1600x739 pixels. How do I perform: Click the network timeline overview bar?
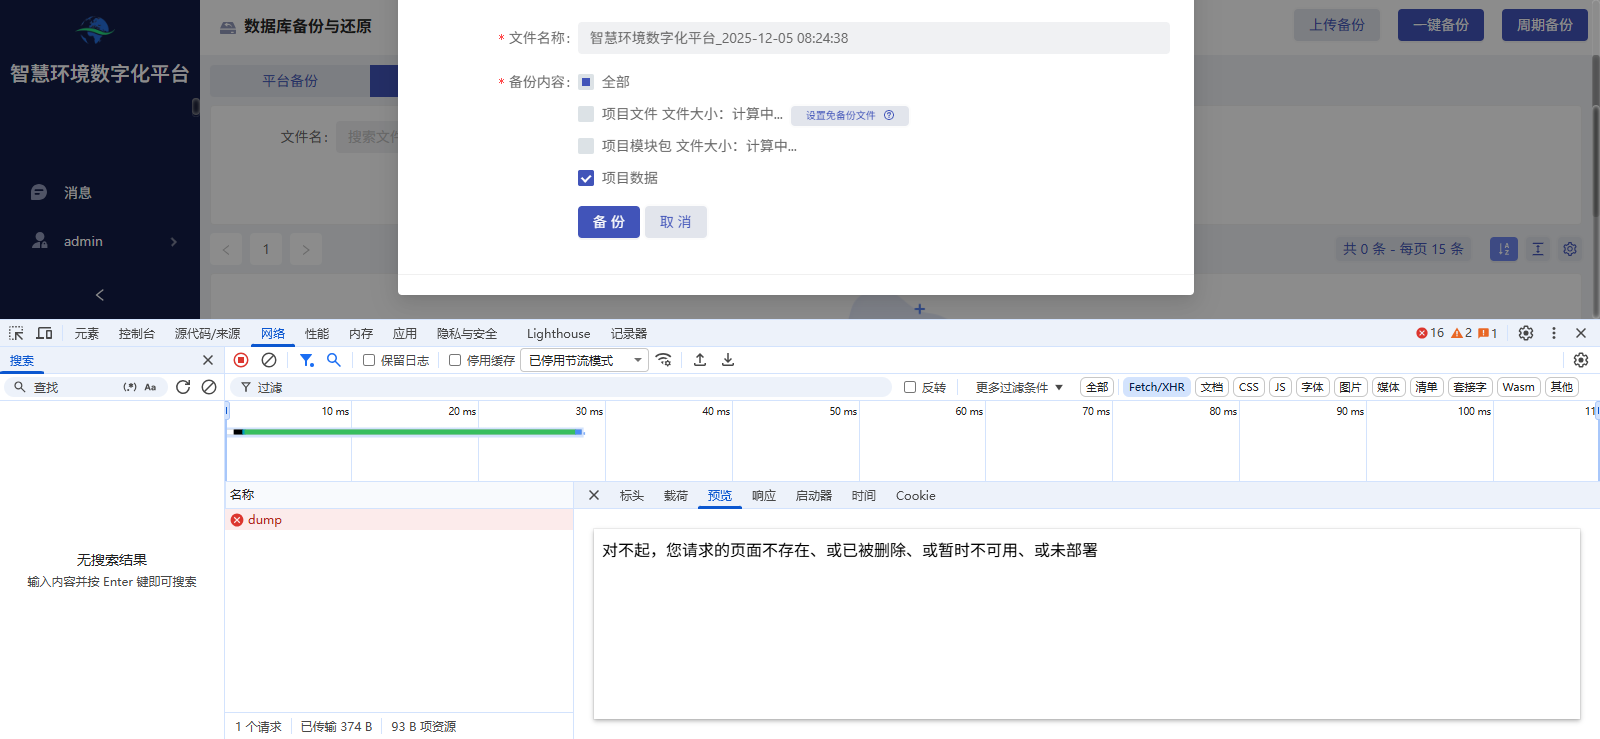(x=410, y=432)
